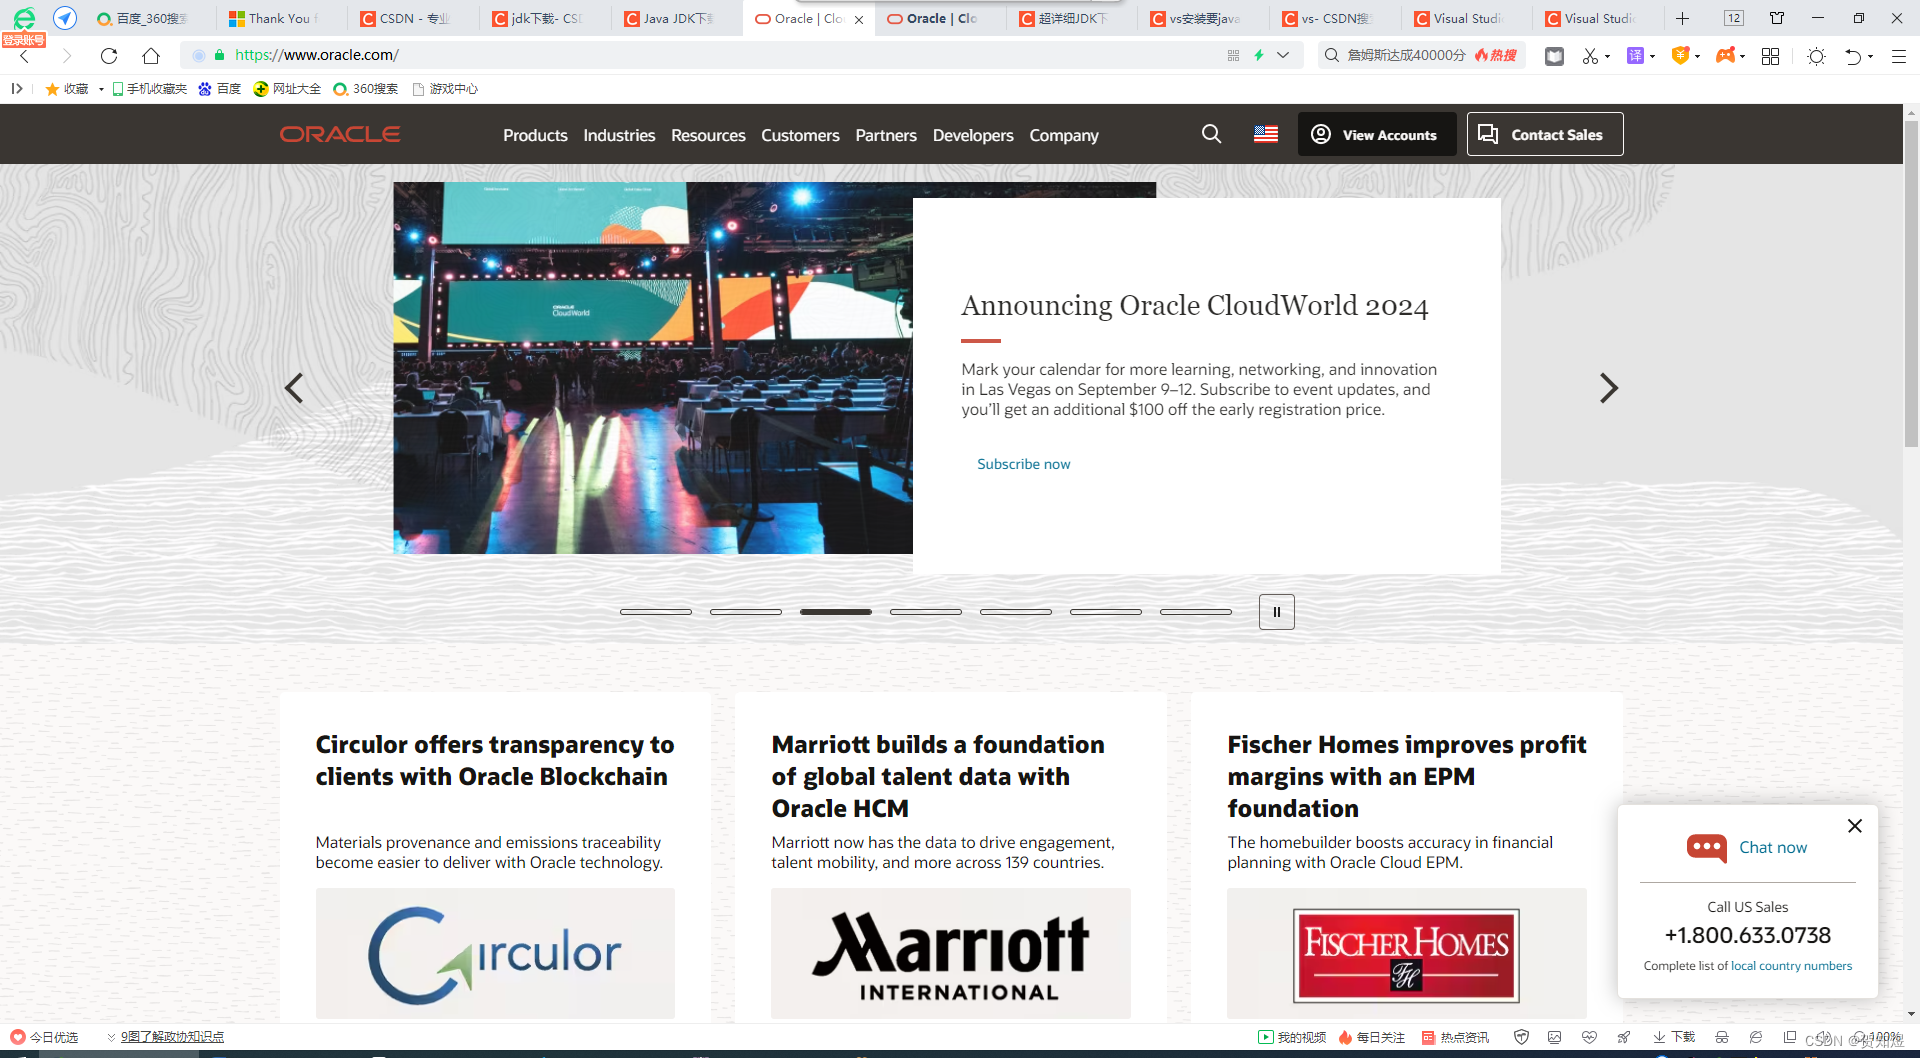
Task: Advance to the next carousel slide
Action: tap(1608, 388)
